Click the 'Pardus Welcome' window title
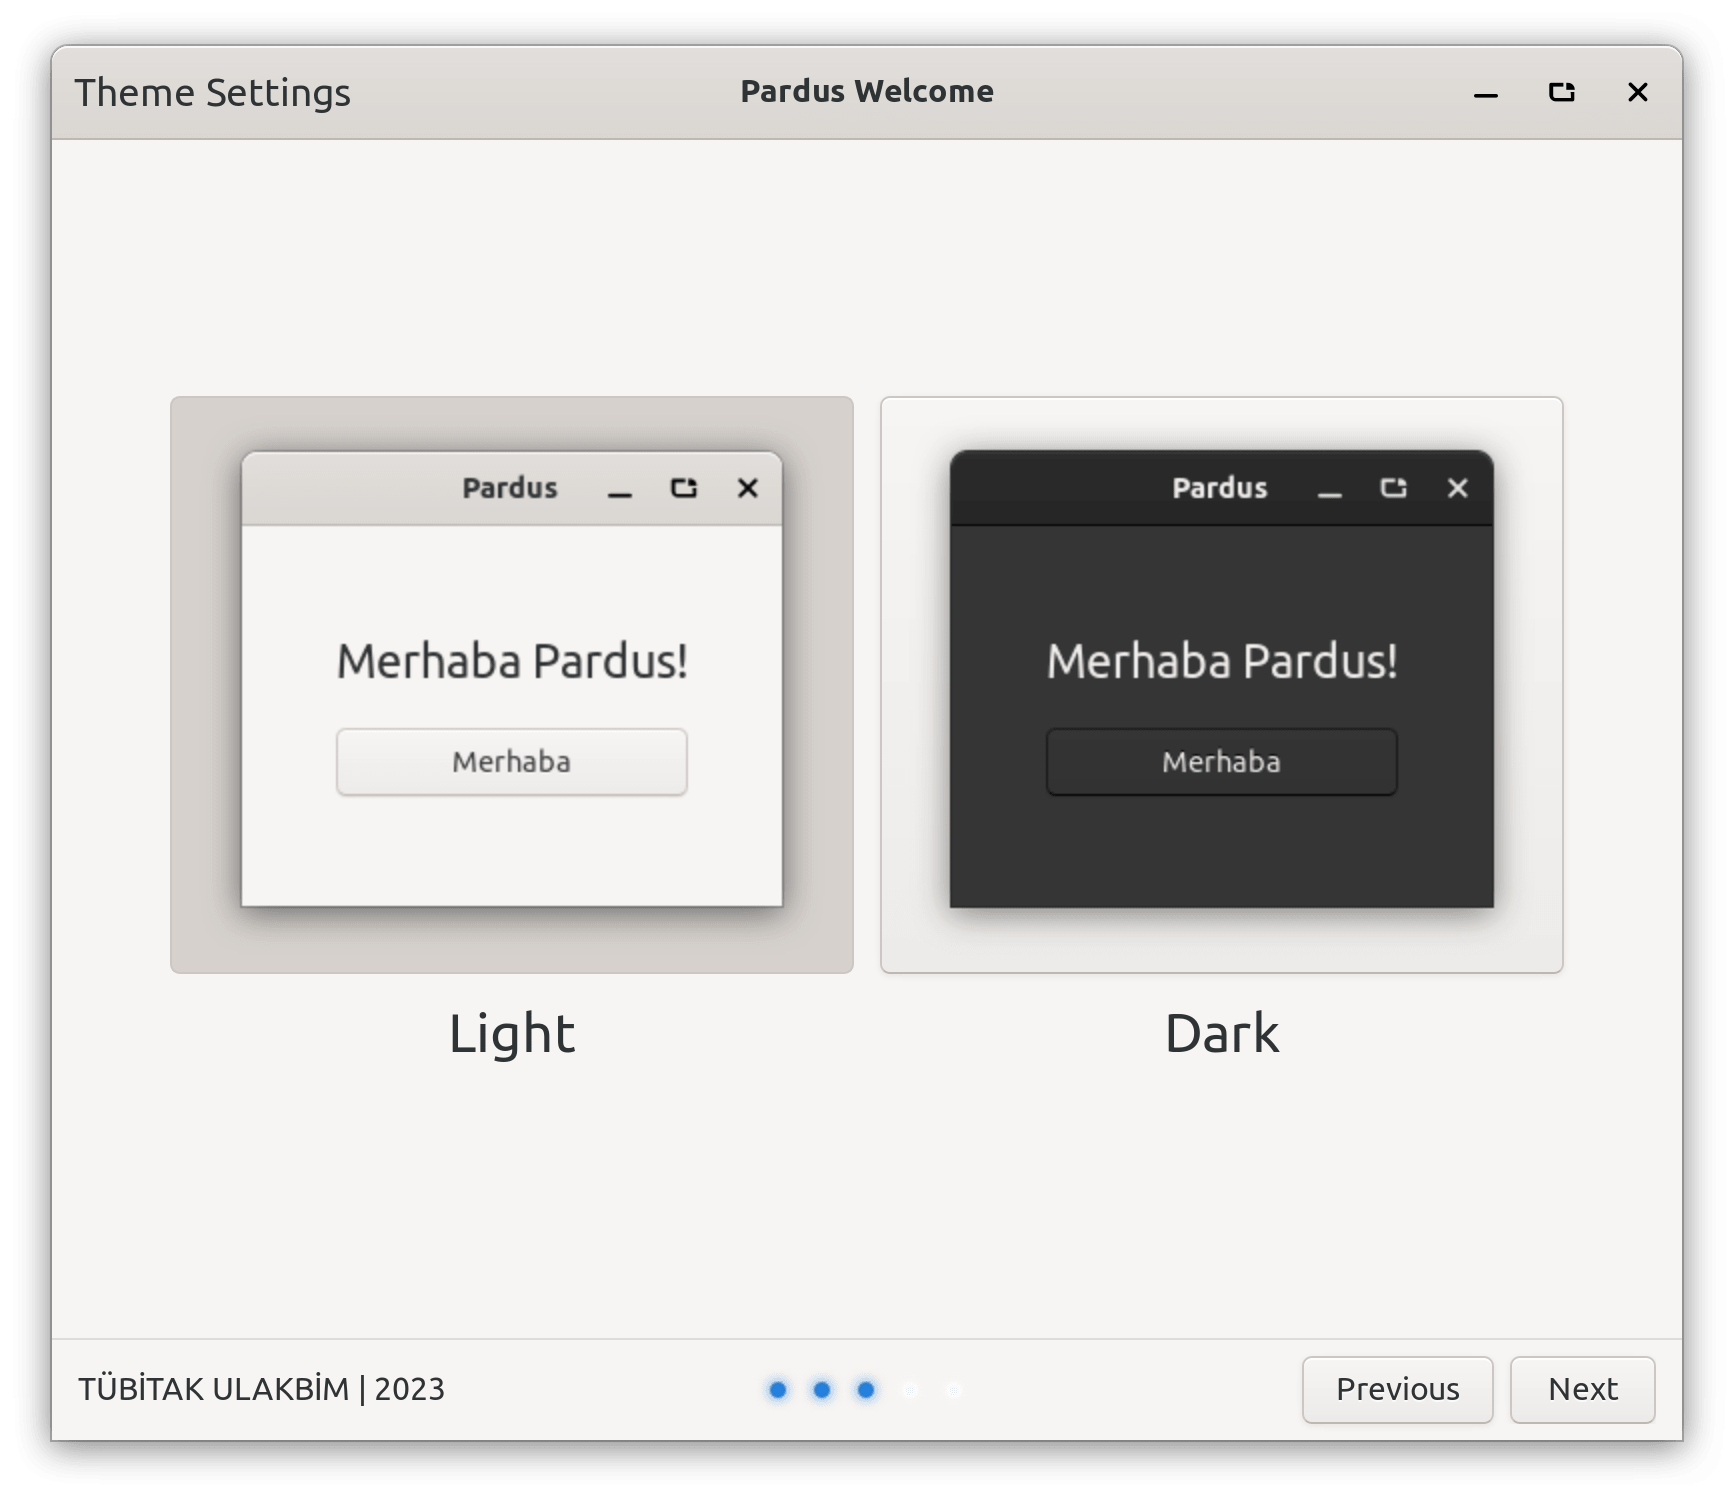 867,91
